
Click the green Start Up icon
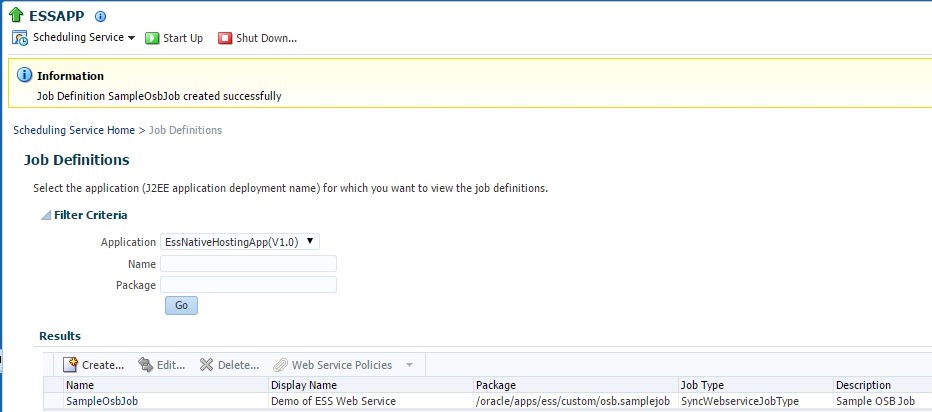point(152,38)
